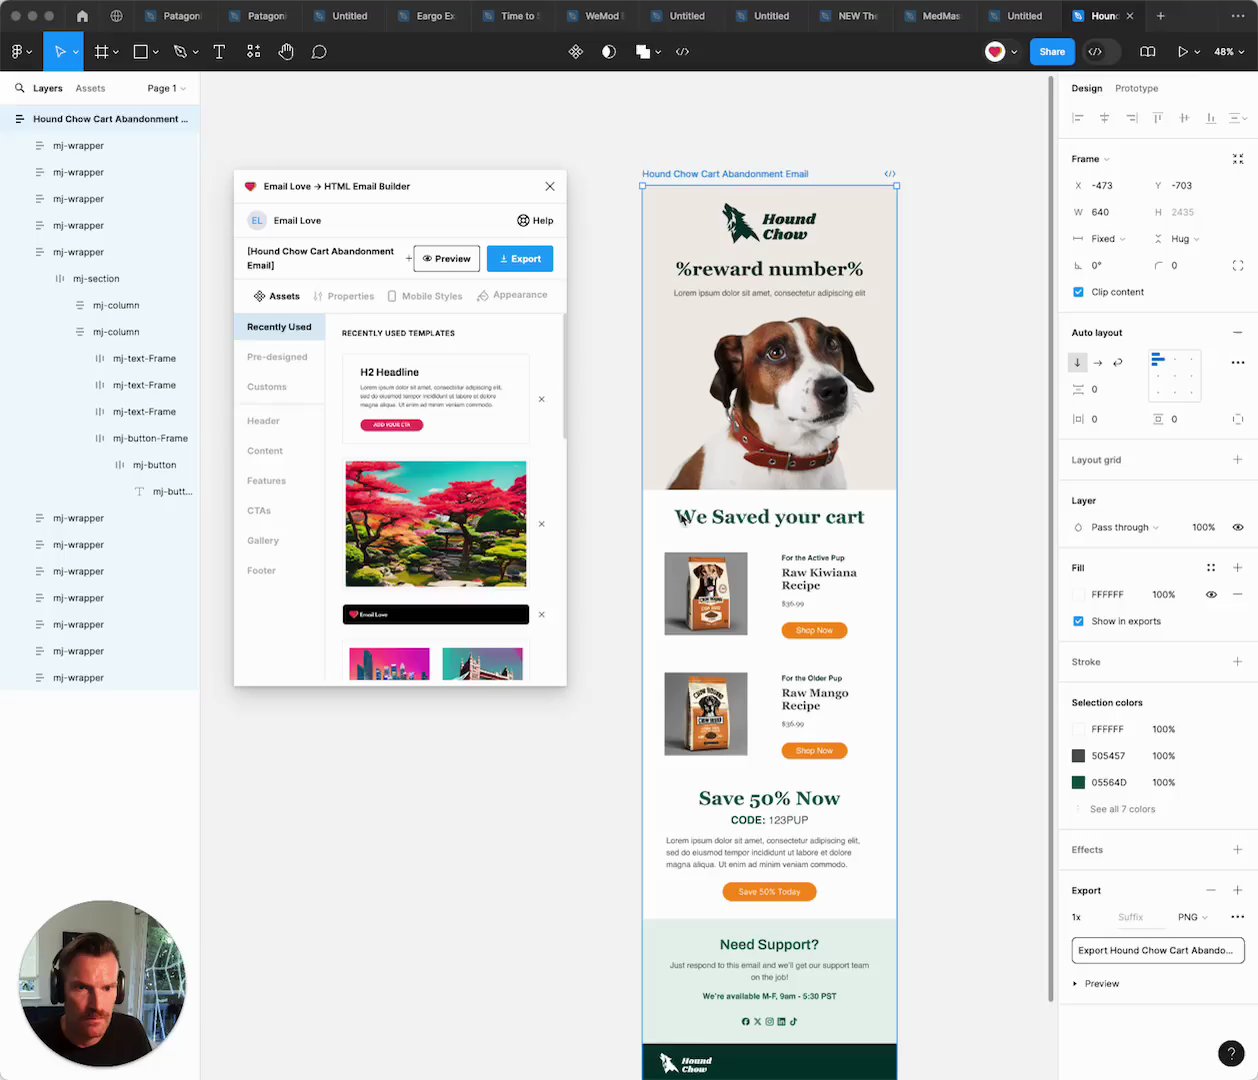Open a new tab with plus icon

pyautogui.click(x=1160, y=16)
